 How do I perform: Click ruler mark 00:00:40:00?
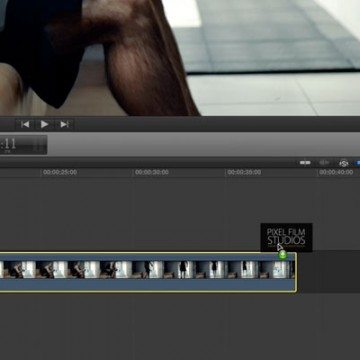pyautogui.click(x=336, y=172)
